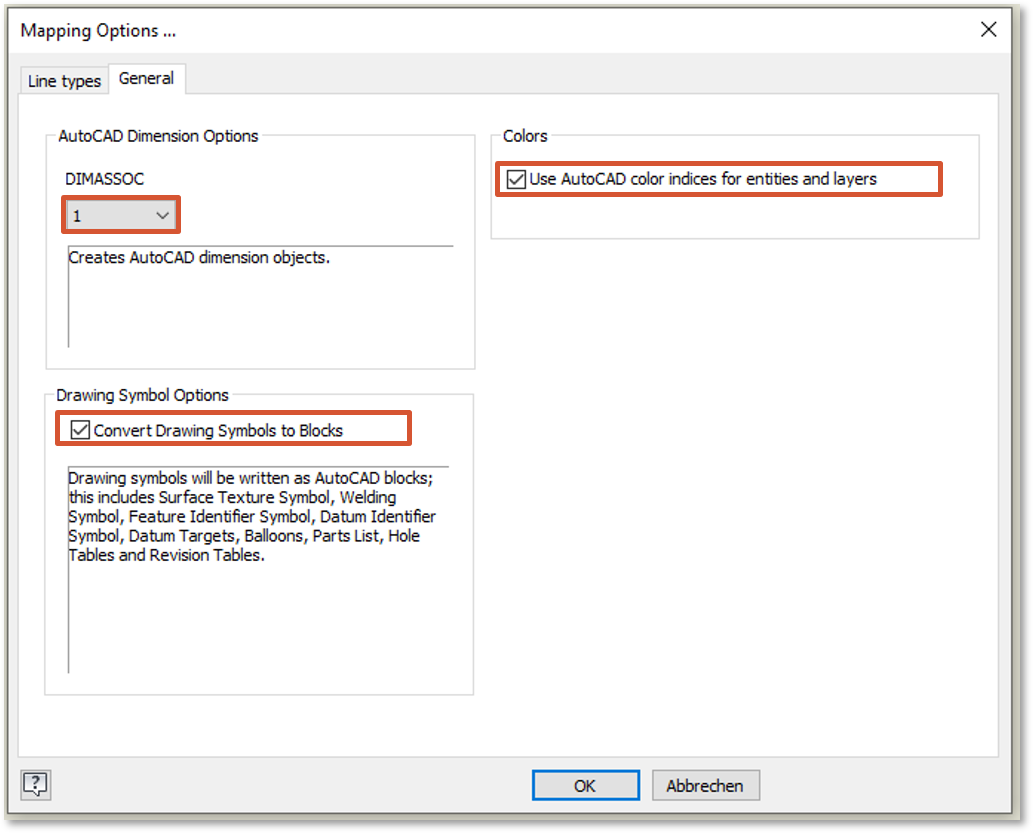This screenshot has width=1033, height=833.
Task: Click the Drawing Symbol Options group heading
Action: click(142, 395)
